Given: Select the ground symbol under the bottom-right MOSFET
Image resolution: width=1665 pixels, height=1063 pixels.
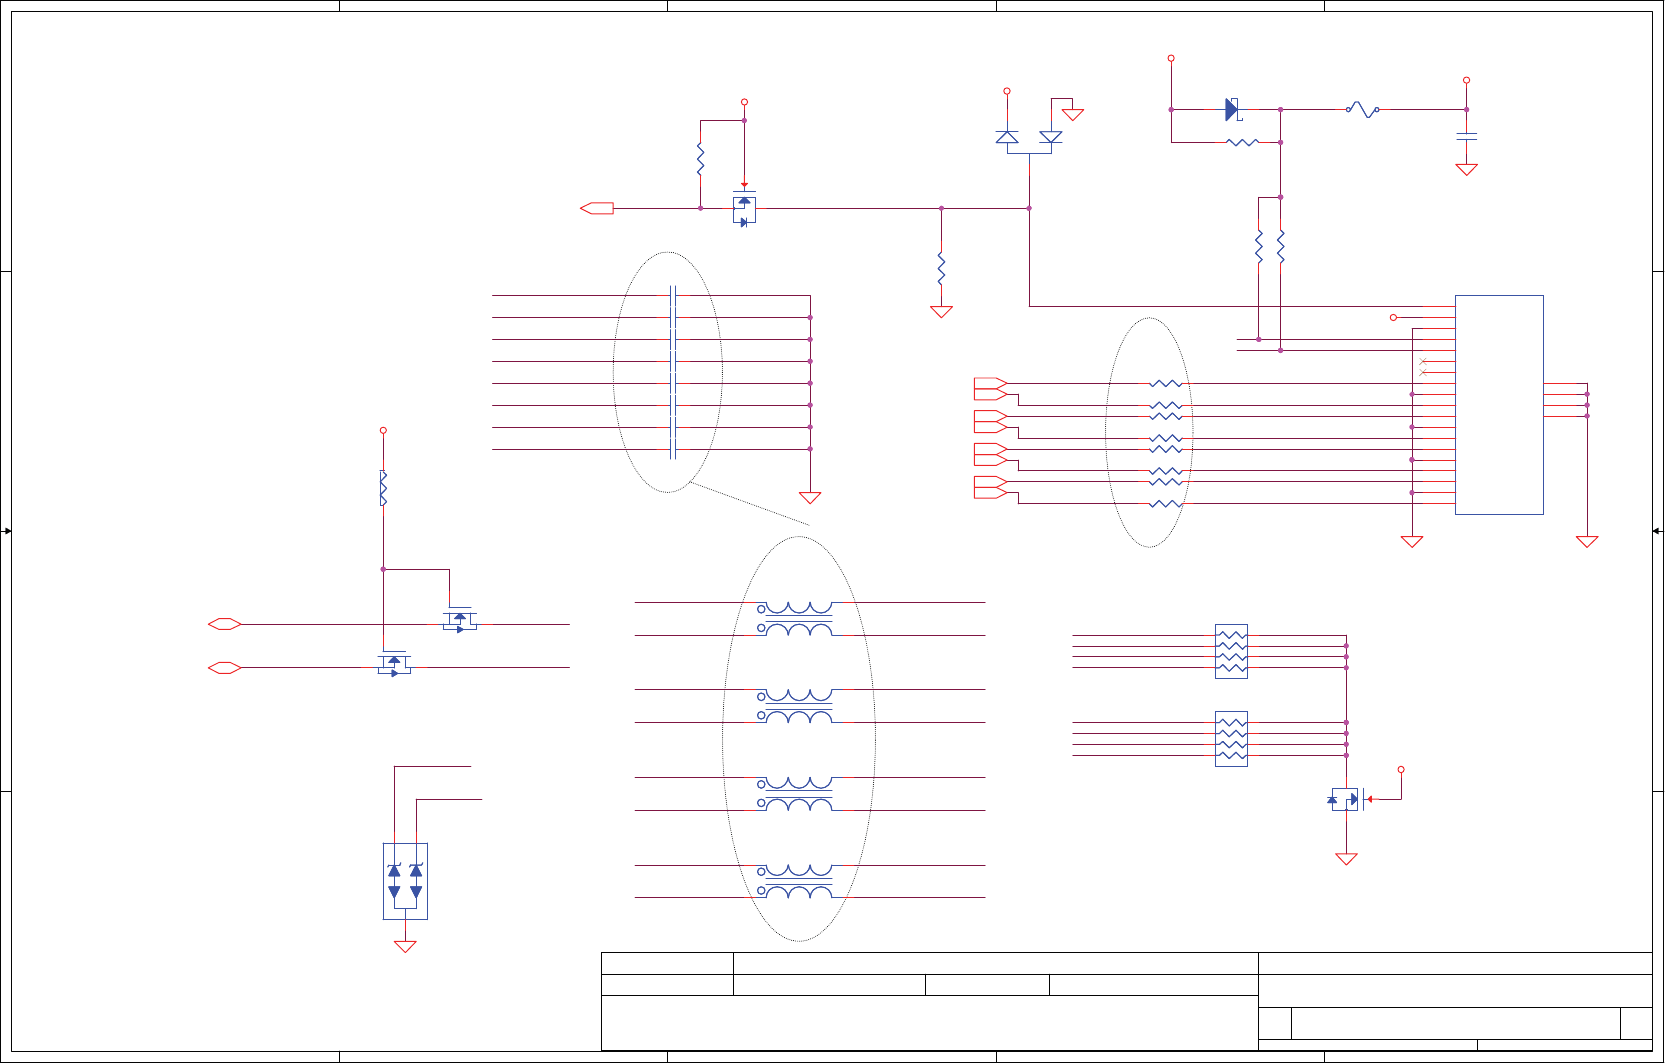Looking at the screenshot, I should [x=1347, y=859].
